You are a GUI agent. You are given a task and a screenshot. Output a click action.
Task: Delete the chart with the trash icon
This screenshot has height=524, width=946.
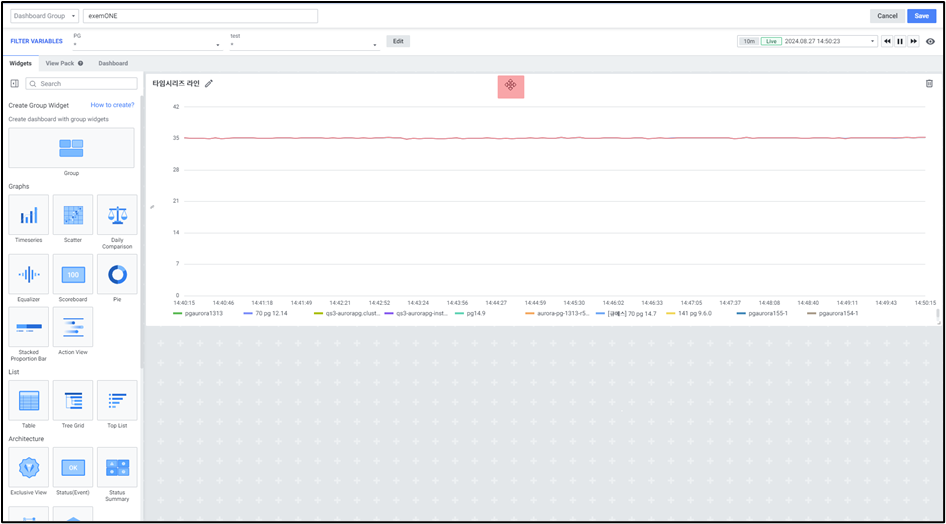(x=929, y=83)
